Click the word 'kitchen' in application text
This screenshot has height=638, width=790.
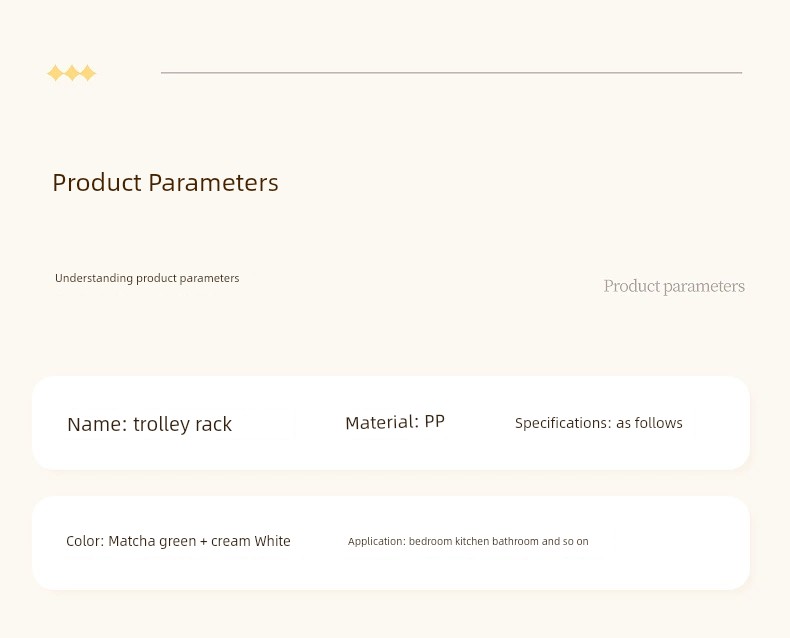point(472,541)
